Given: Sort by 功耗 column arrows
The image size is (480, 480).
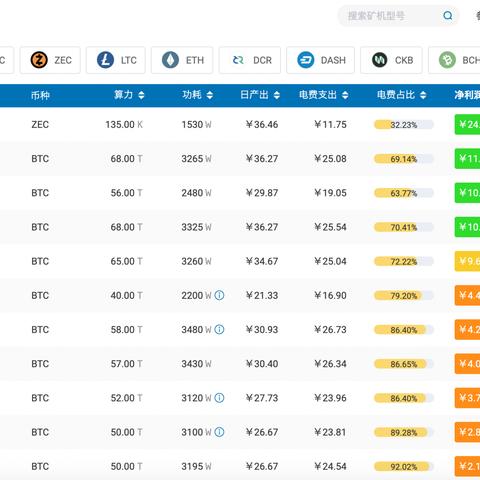Looking at the screenshot, I should point(210,95).
